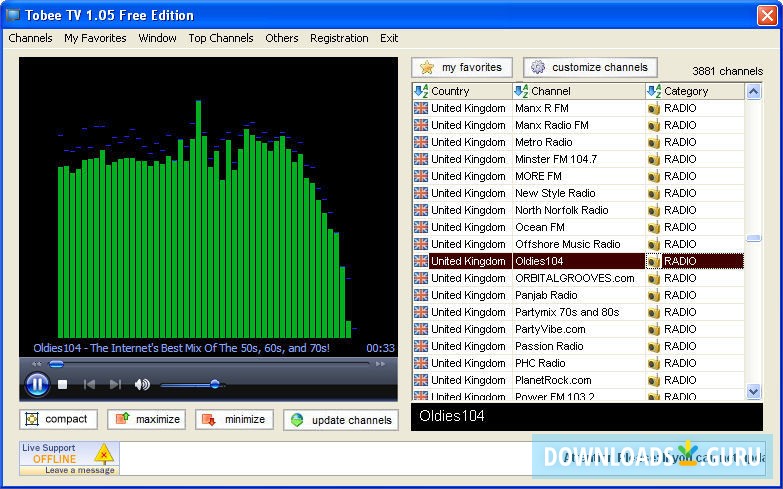Sort list by Country column header
Screen dimensions: 783x489
pos(462,91)
